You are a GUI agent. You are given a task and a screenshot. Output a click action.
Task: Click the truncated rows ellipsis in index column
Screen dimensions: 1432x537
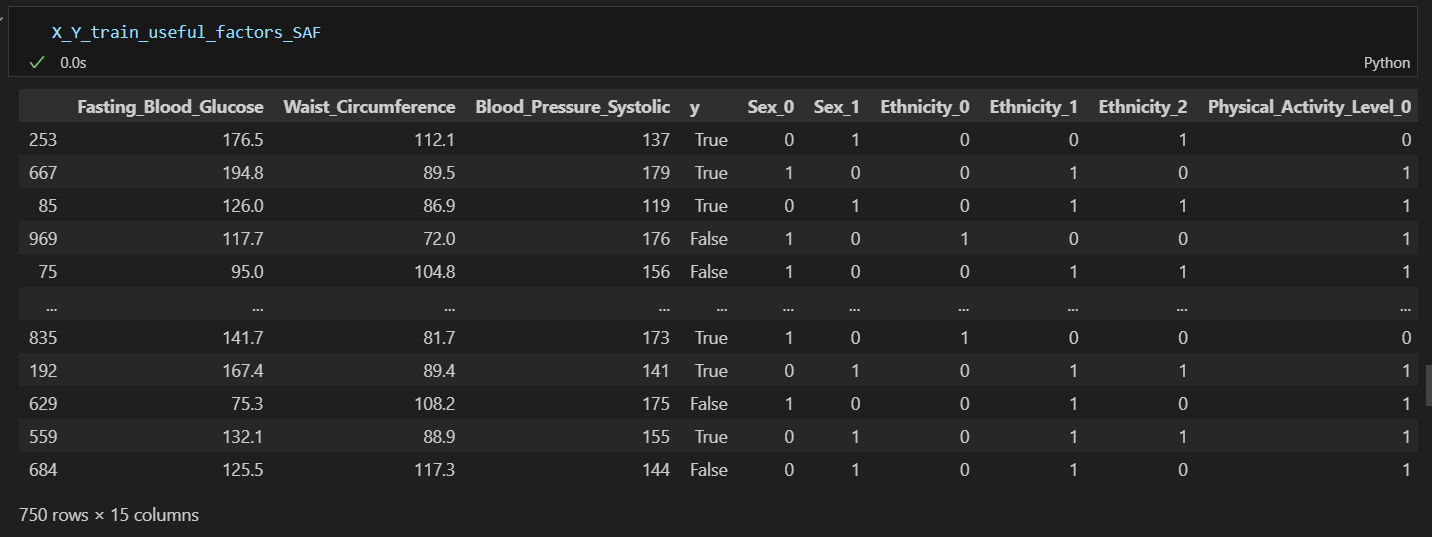(x=50, y=305)
